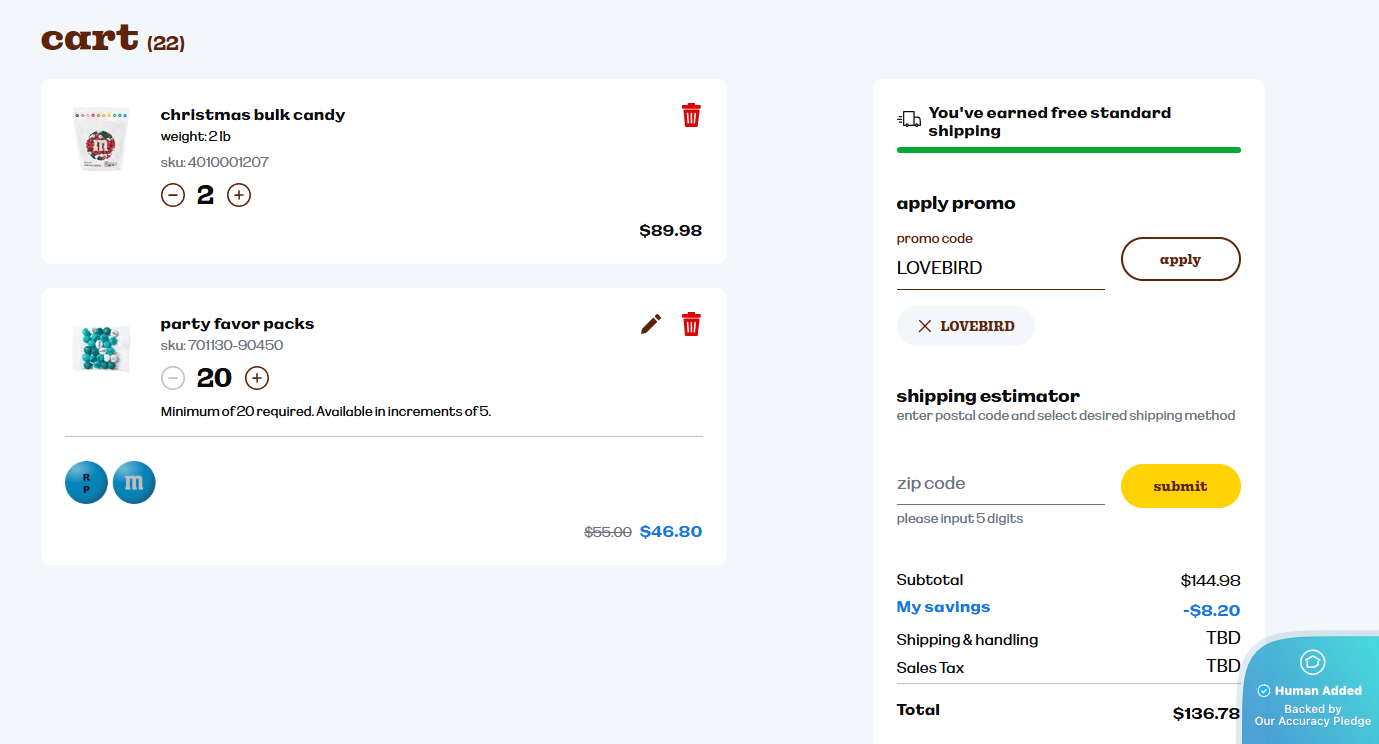
Task: Click into the zip code field
Action: (1000, 484)
